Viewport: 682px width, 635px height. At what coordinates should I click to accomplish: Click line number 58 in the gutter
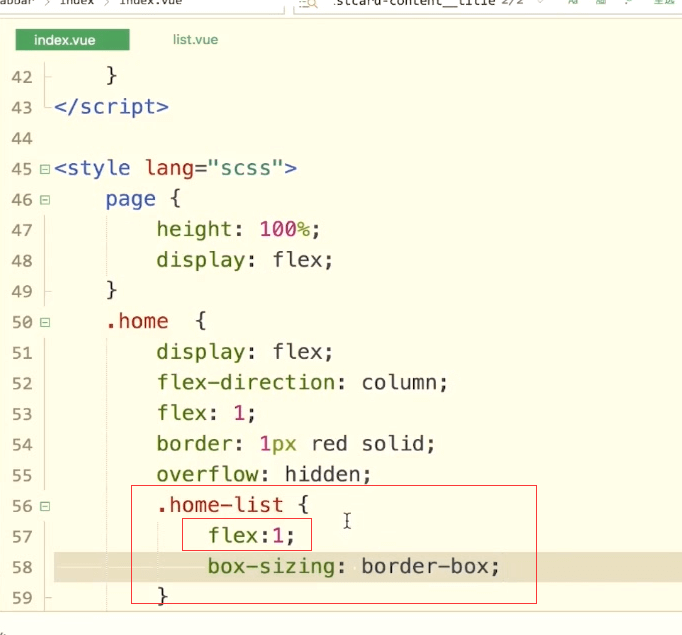(22, 568)
